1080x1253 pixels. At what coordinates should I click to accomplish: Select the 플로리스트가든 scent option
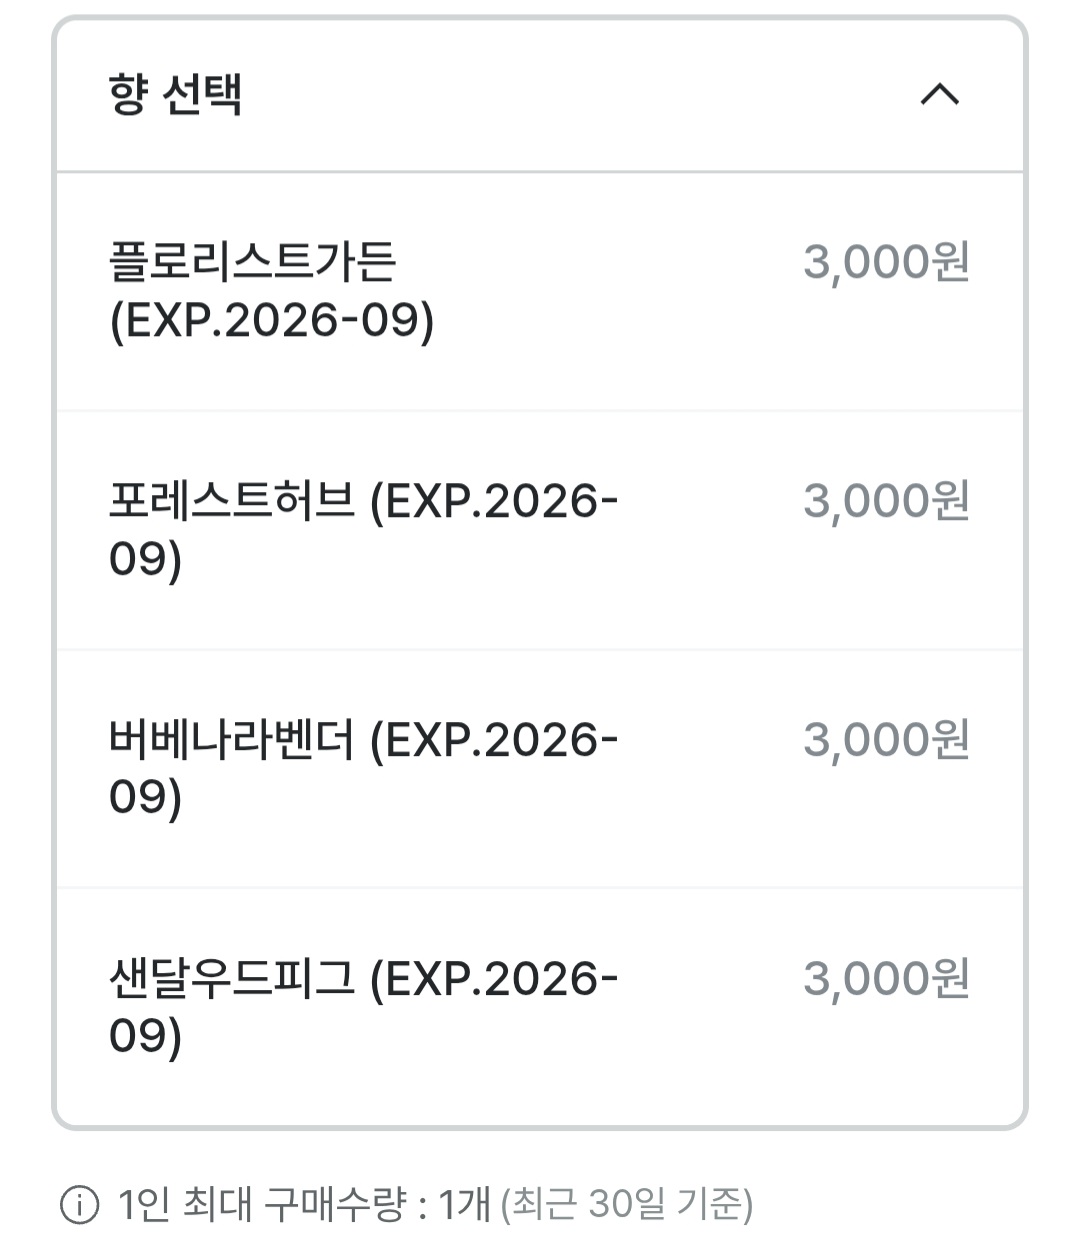coord(252,262)
